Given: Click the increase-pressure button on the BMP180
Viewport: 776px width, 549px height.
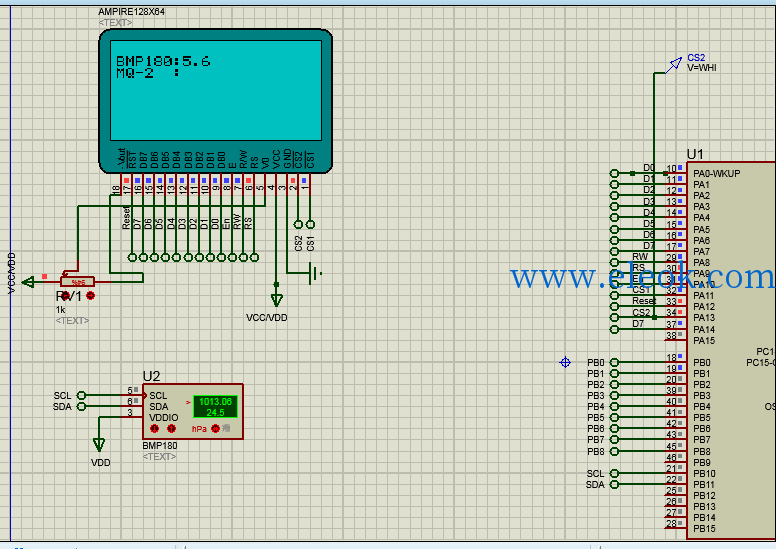Looking at the screenshot, I should 171,428.
